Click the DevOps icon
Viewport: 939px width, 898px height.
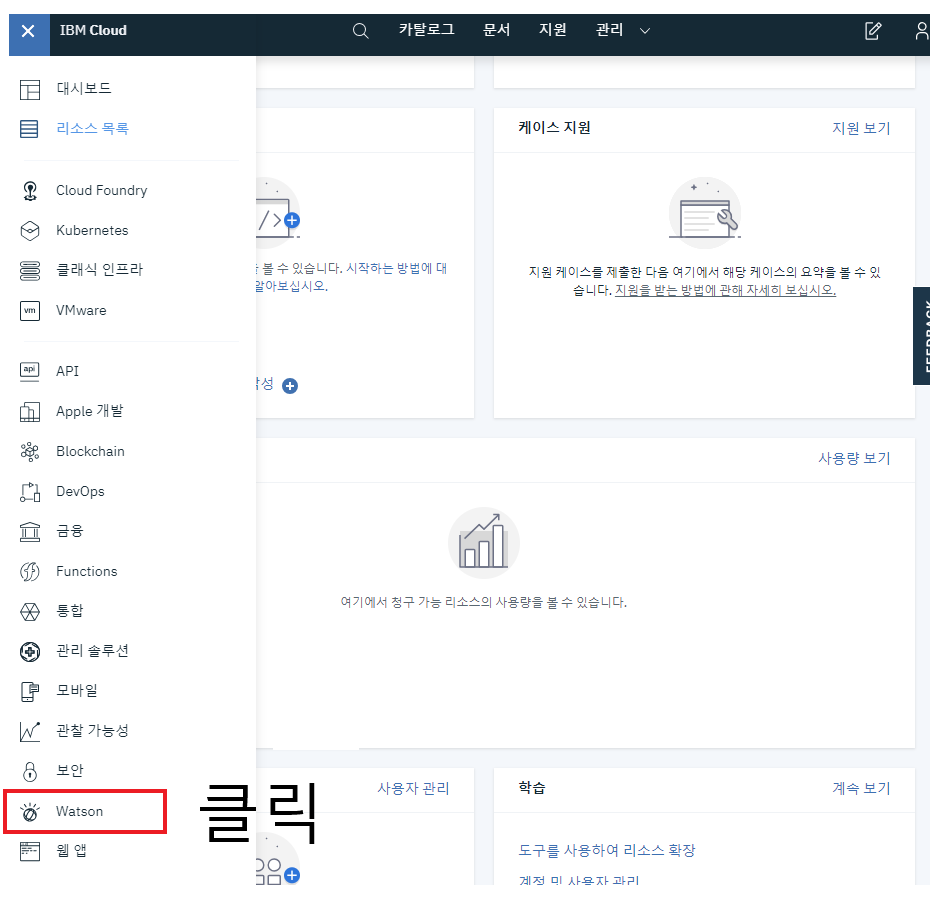click(x=30, y=492)
